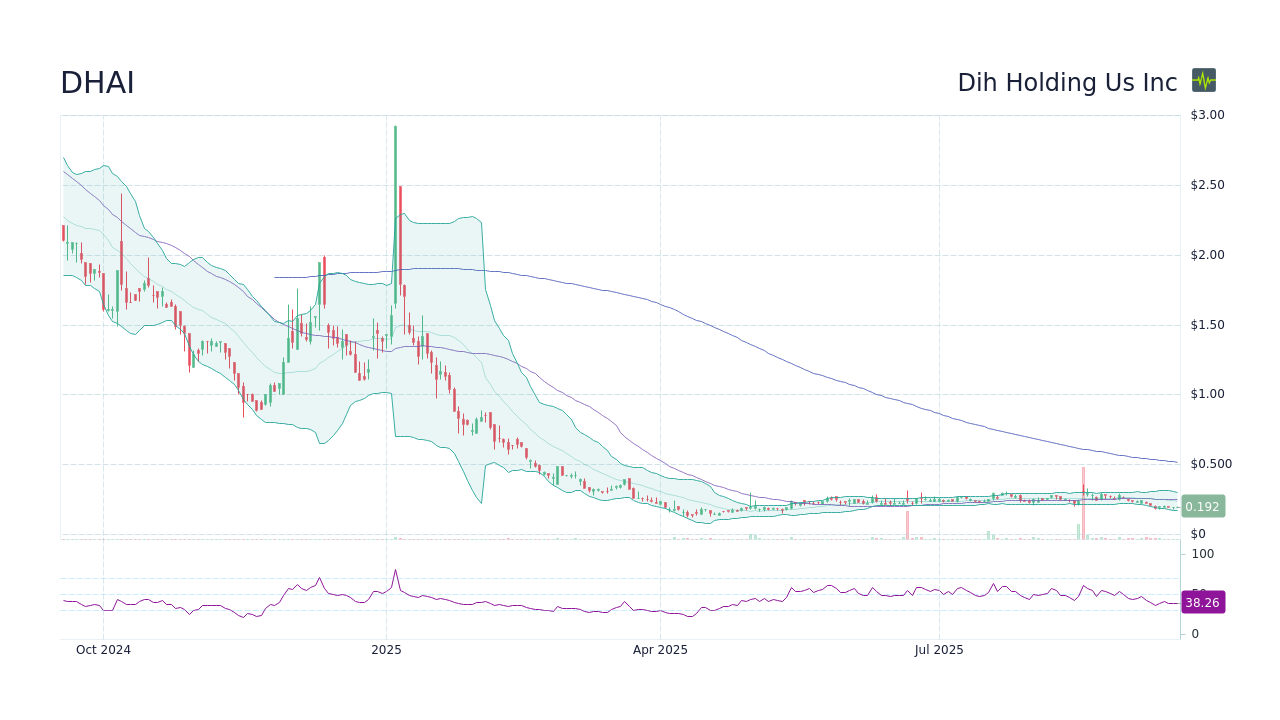Viewport: 1280px width, 720px height.
Task: Click the green pulse icon beside company name
Action: tap(1204, 80)
